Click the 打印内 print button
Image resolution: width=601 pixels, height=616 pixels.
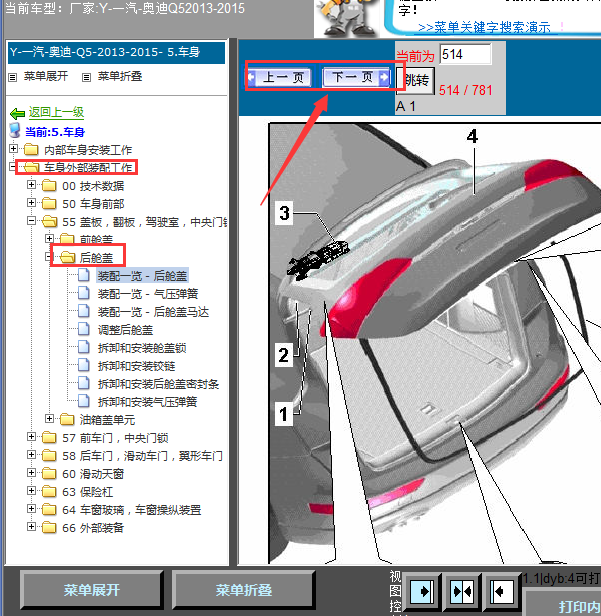(562, 604)
